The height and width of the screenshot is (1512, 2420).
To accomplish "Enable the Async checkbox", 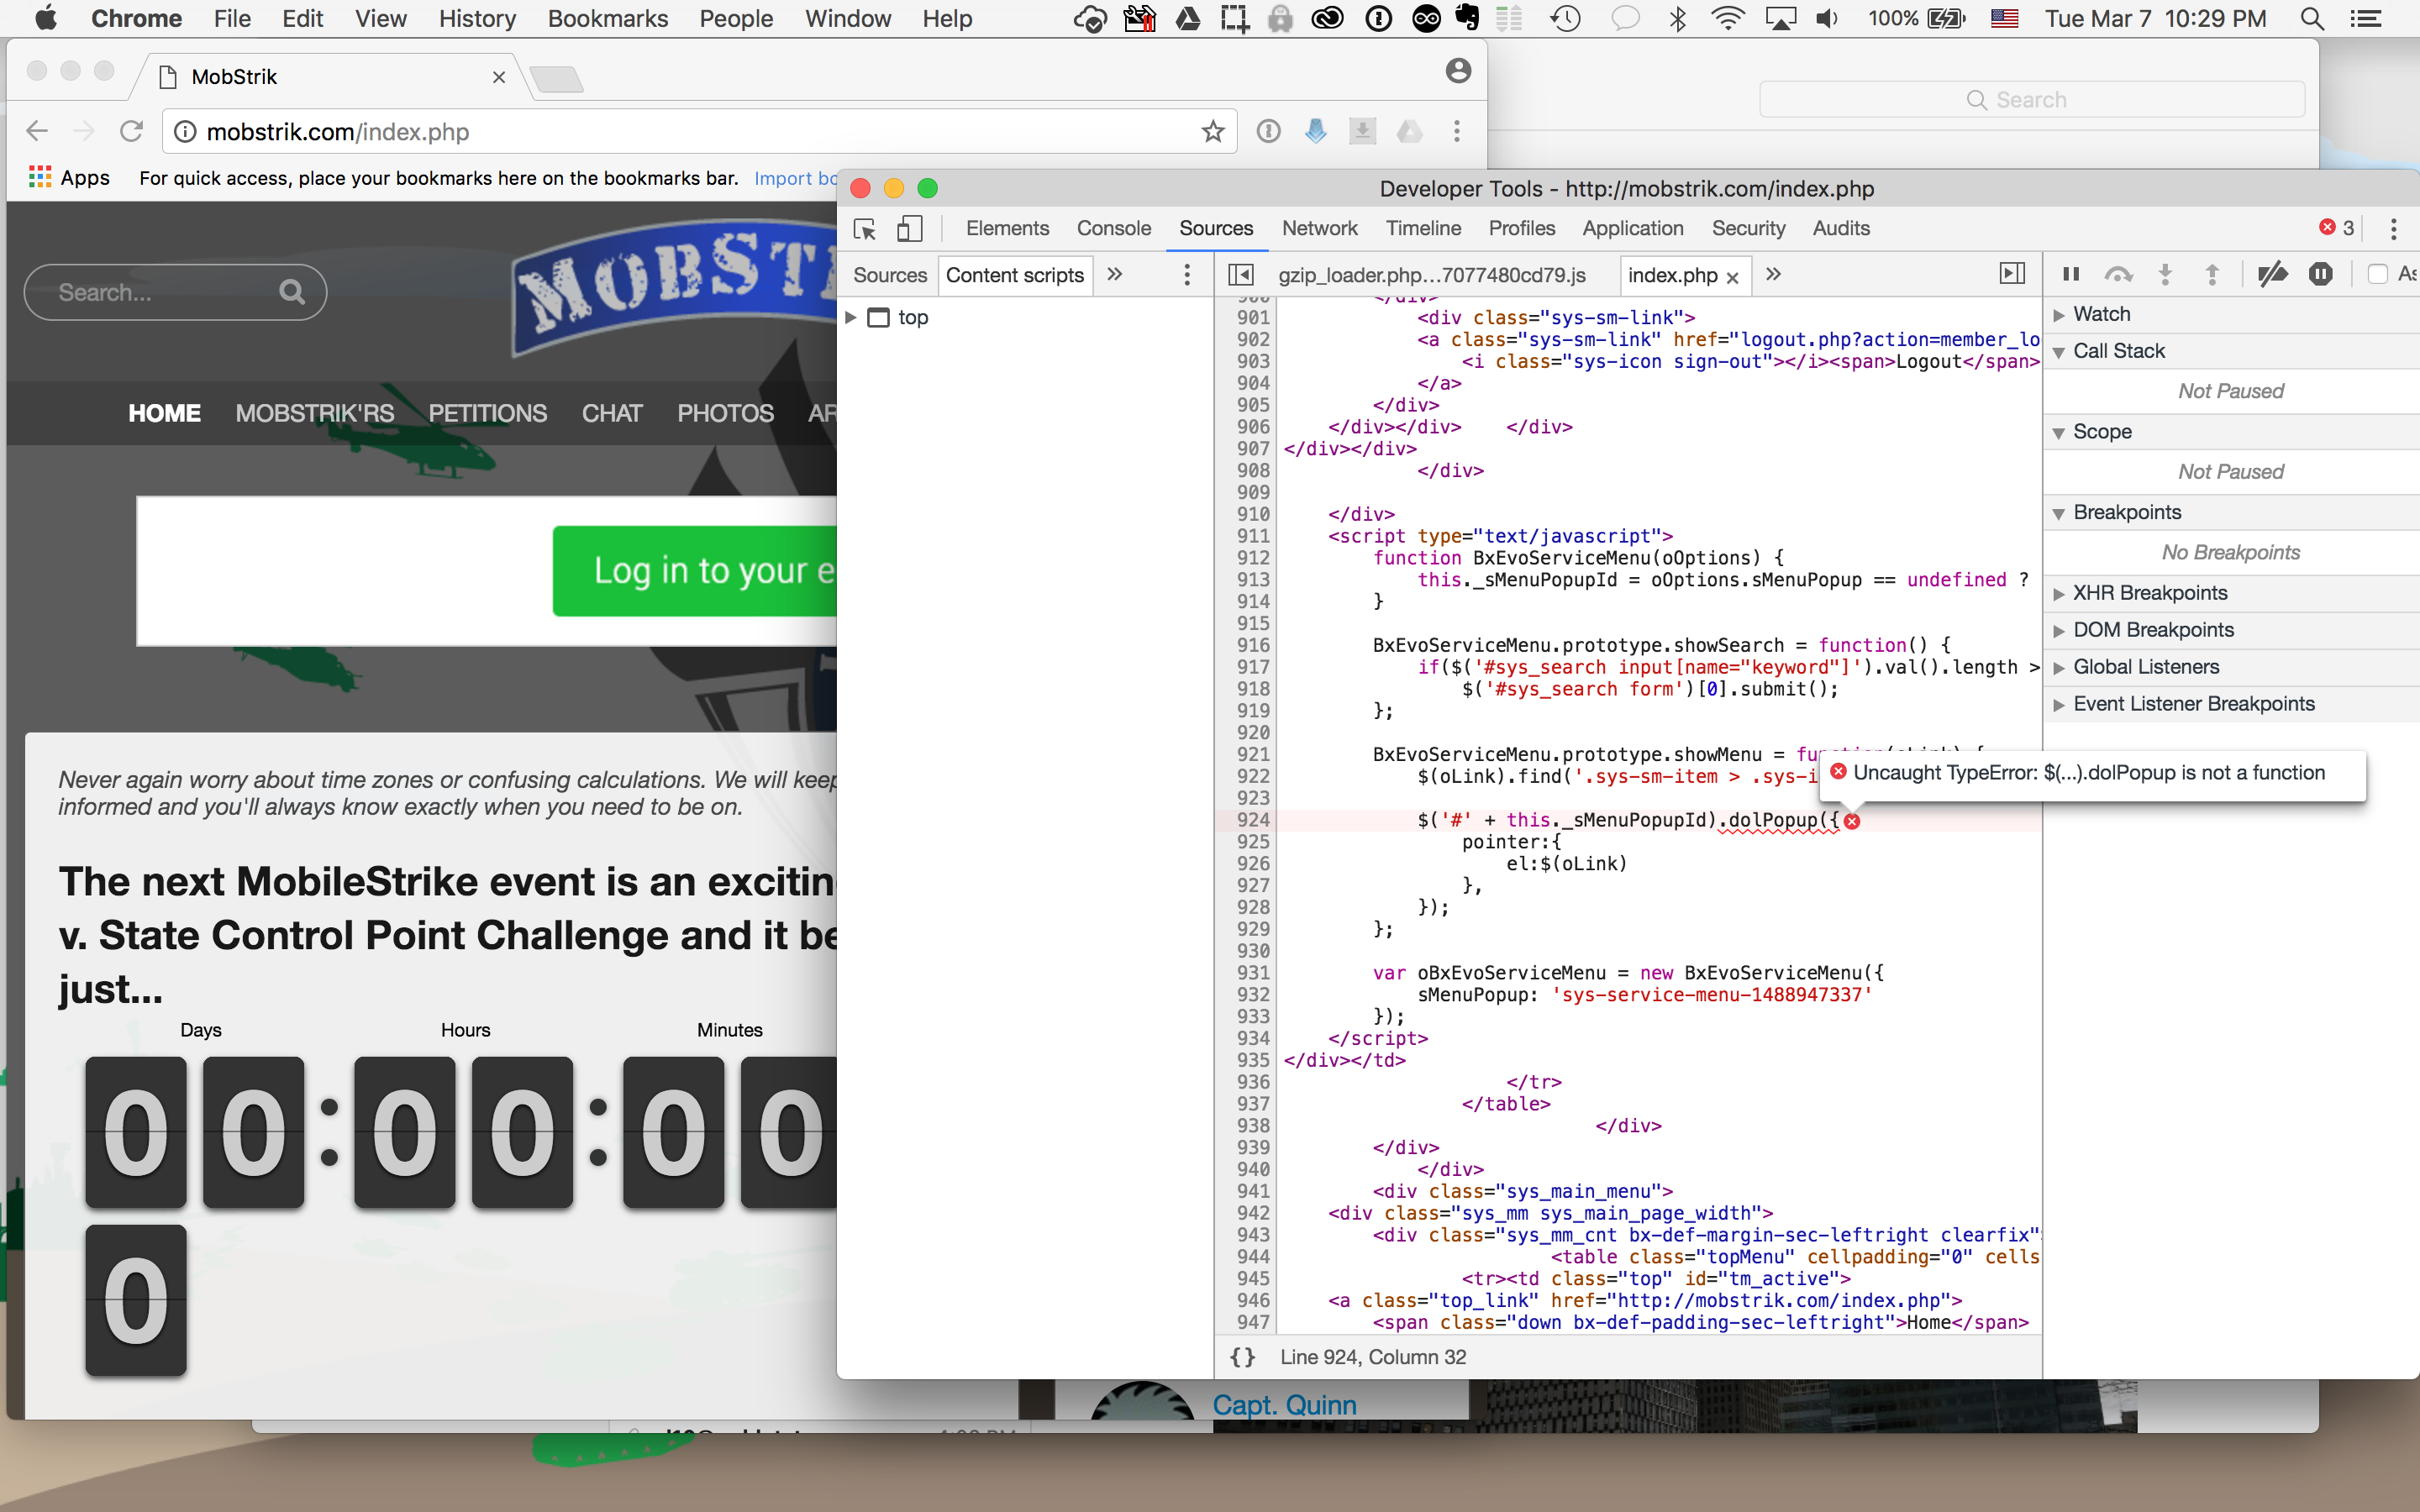I will (2378, 274).
